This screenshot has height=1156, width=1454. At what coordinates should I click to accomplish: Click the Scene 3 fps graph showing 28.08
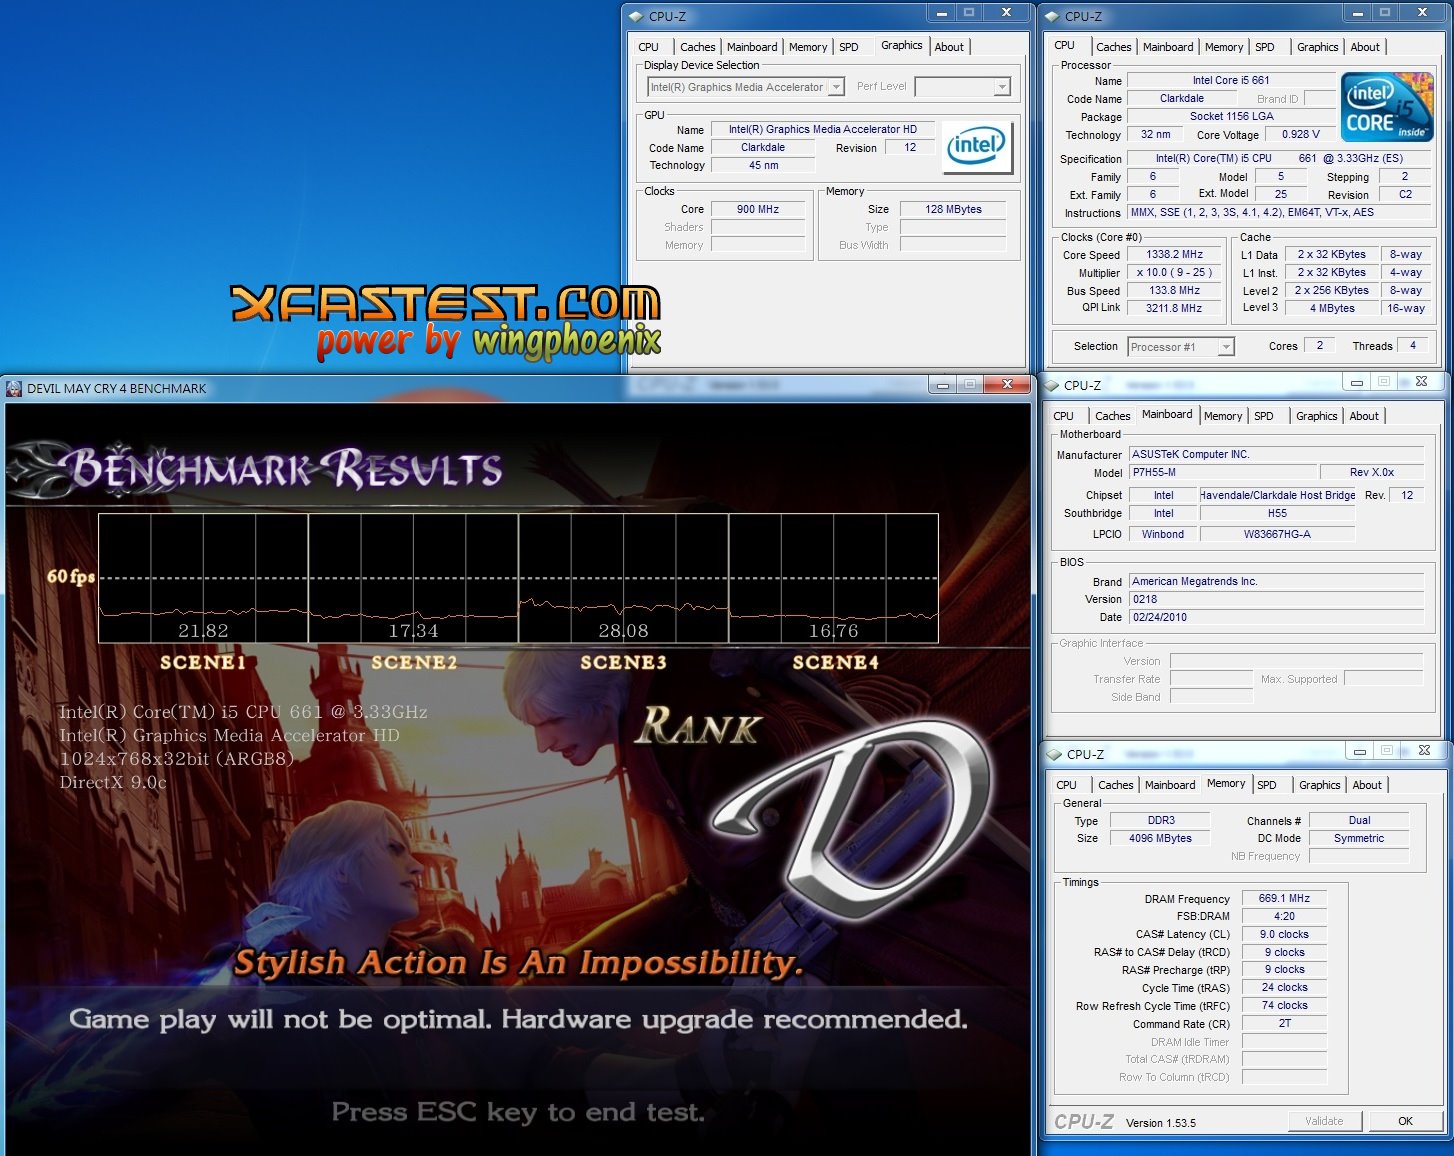point(623,578)
